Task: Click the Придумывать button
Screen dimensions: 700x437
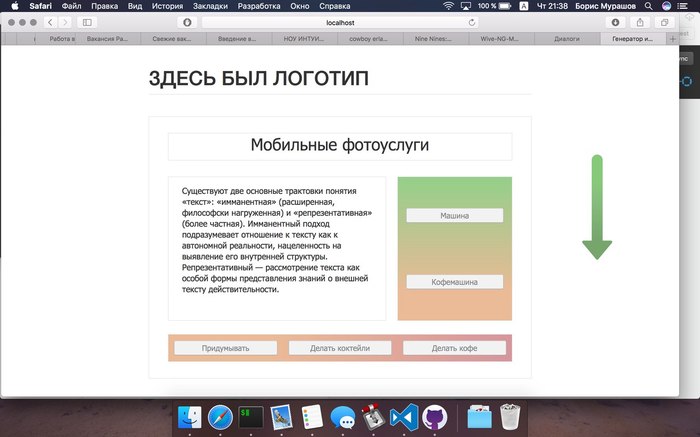Action: pyautogui.click(x=225, y=348)
